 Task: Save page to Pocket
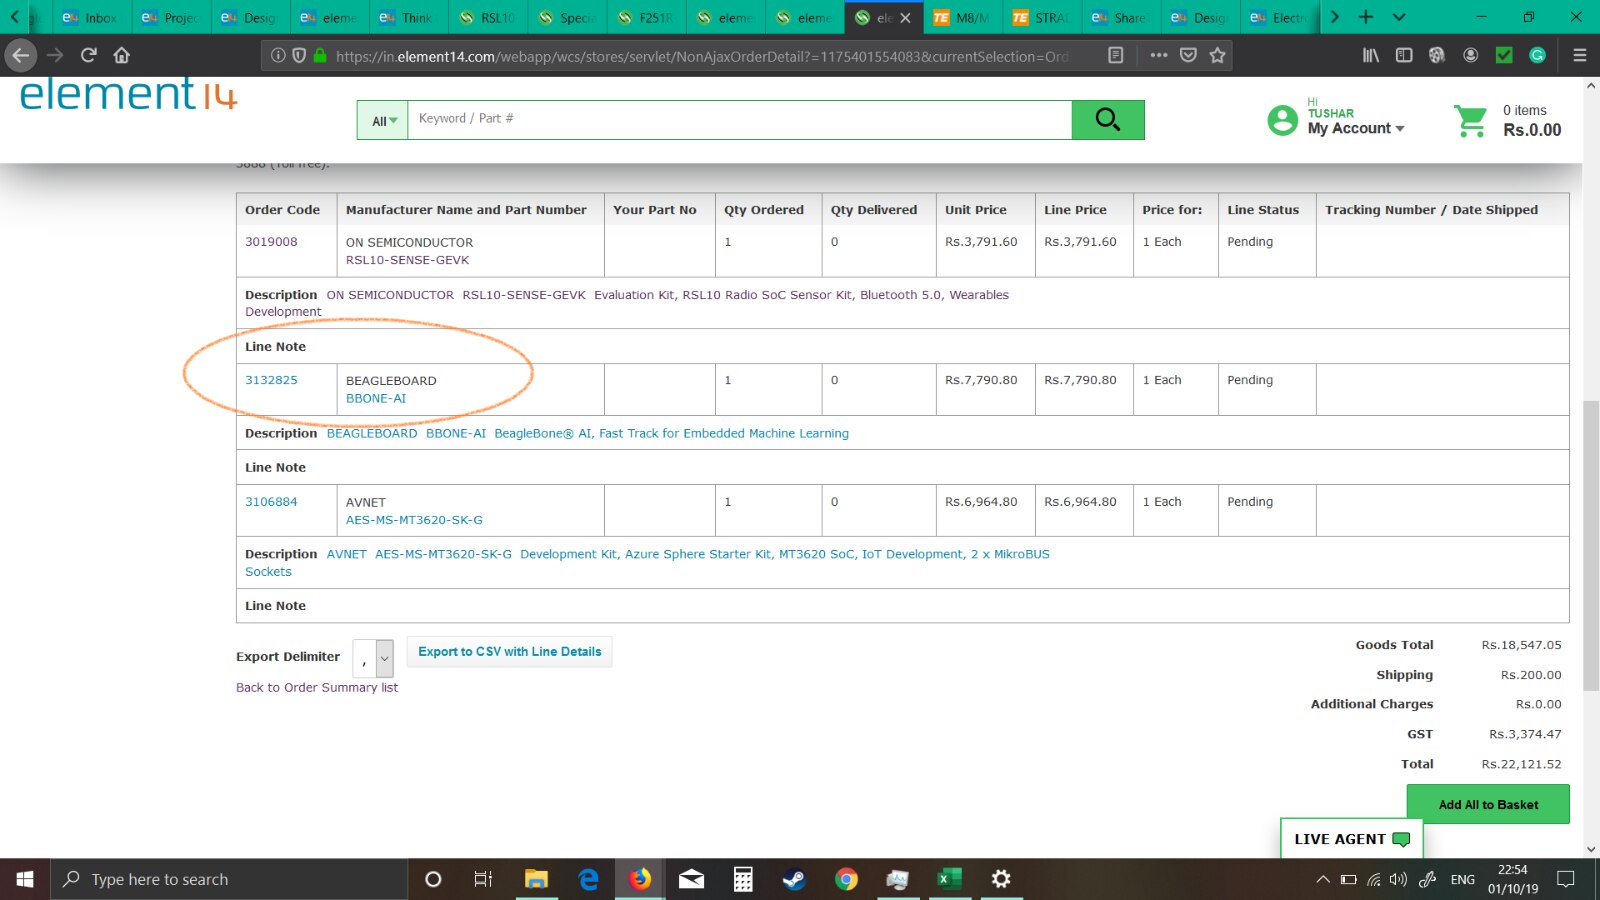(x=1188, y=56)
